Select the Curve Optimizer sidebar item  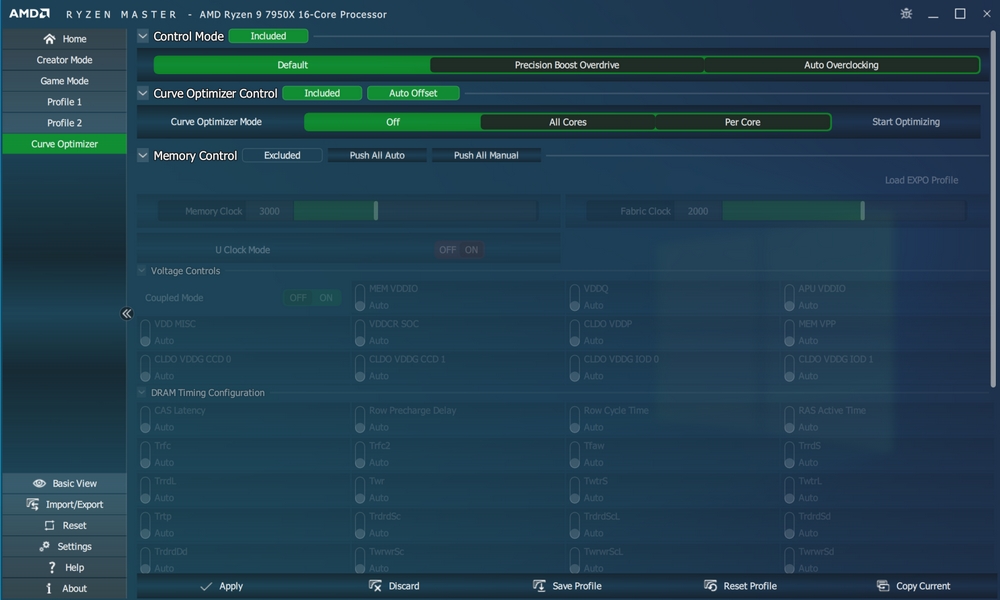click(64, 144)
